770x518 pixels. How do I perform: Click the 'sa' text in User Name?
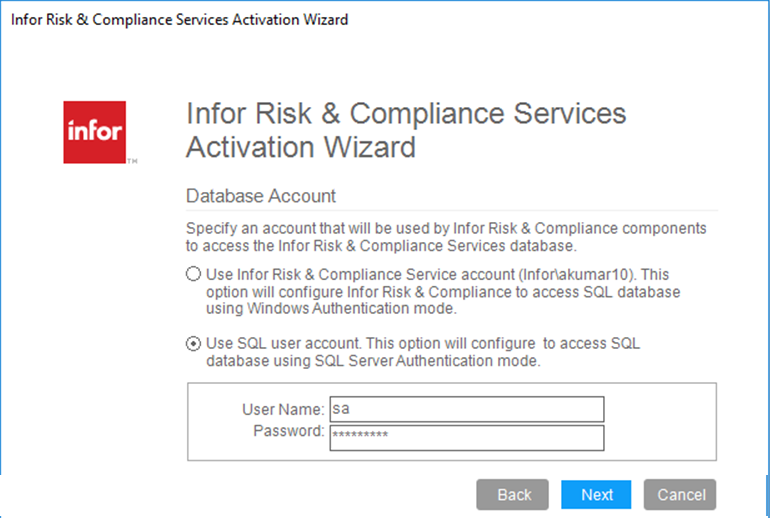[339, 409]
